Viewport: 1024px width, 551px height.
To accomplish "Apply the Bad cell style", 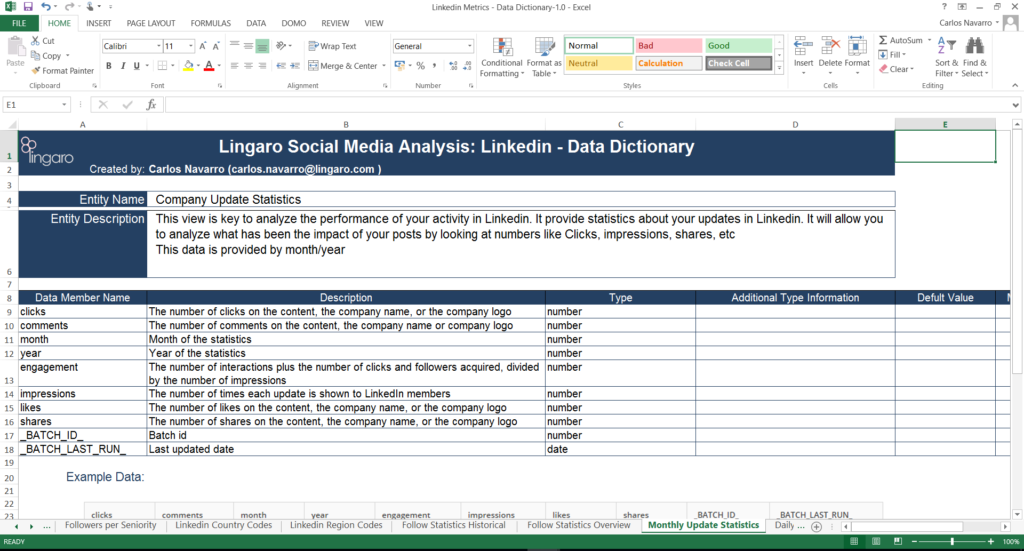I will [668, 46].
